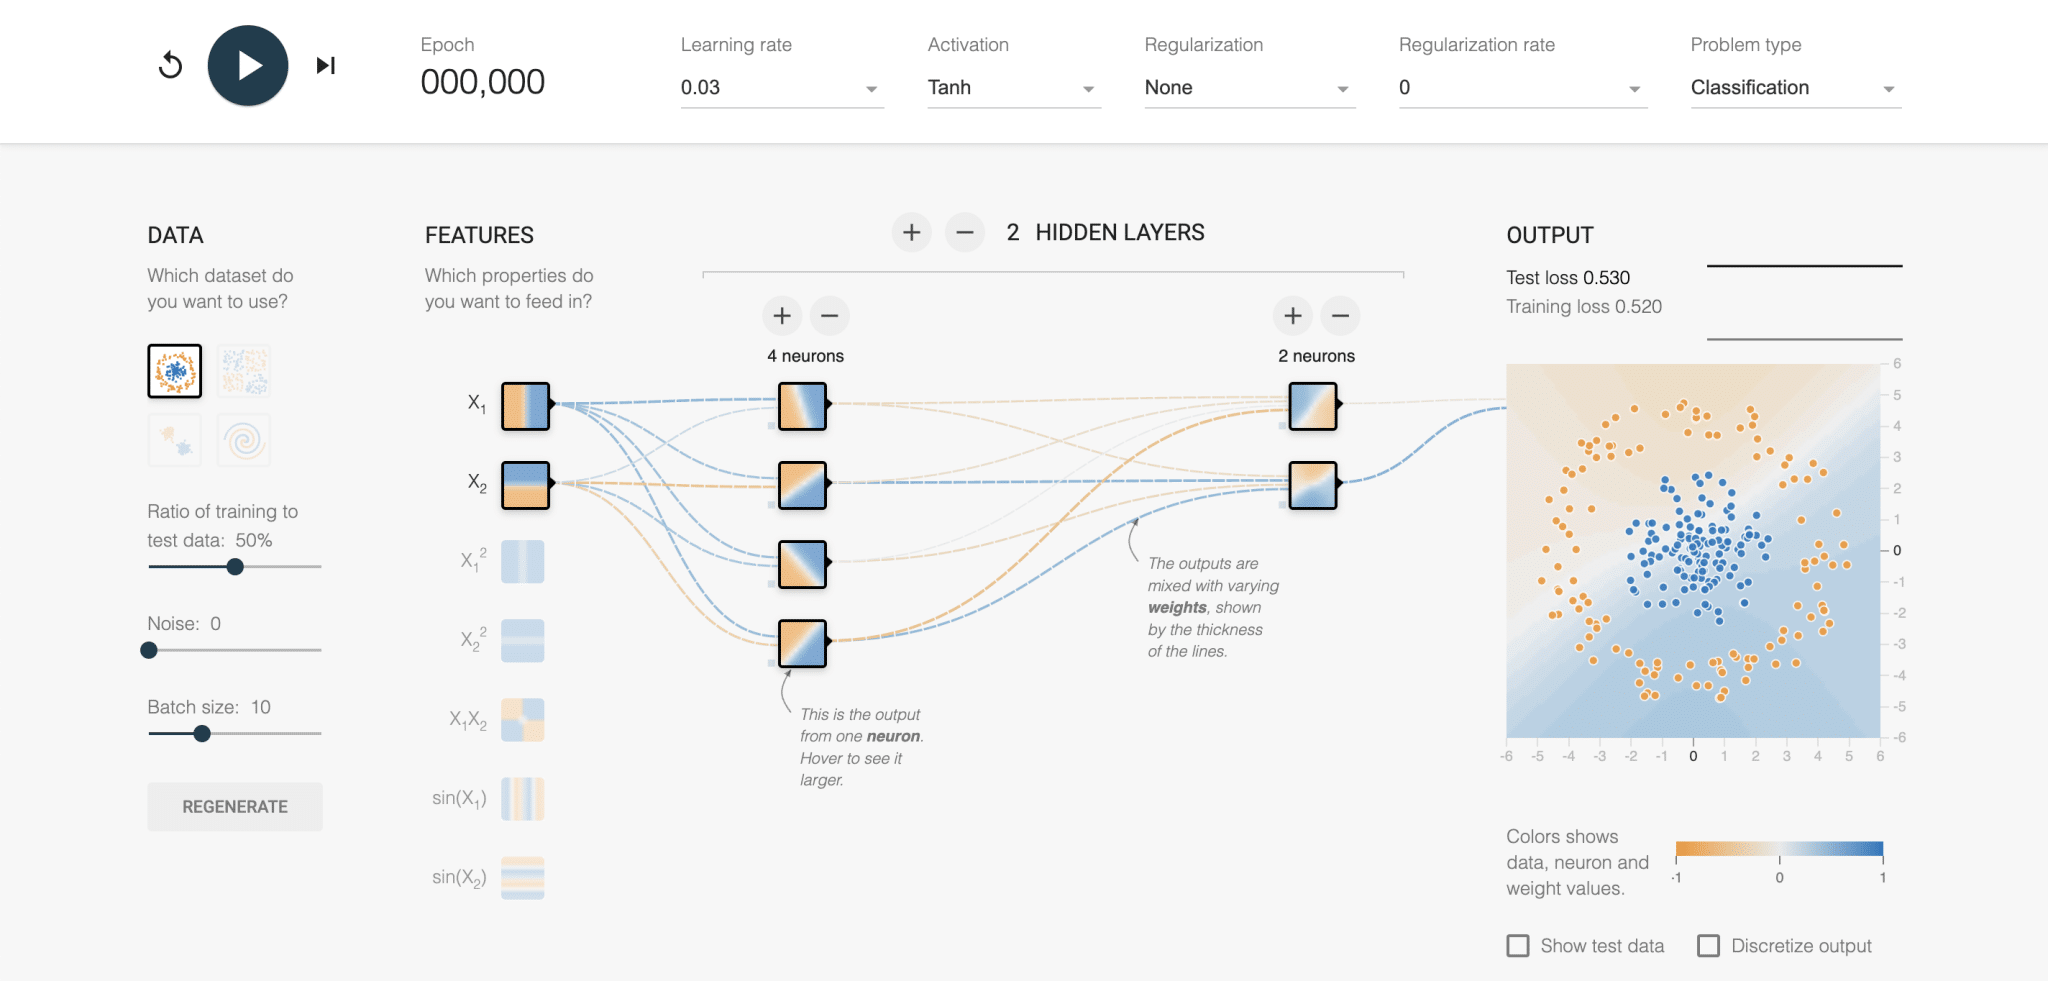Step forward one epoch
Image resolution: width=2048 pixels, height=981 pixels.
point(324,65)
